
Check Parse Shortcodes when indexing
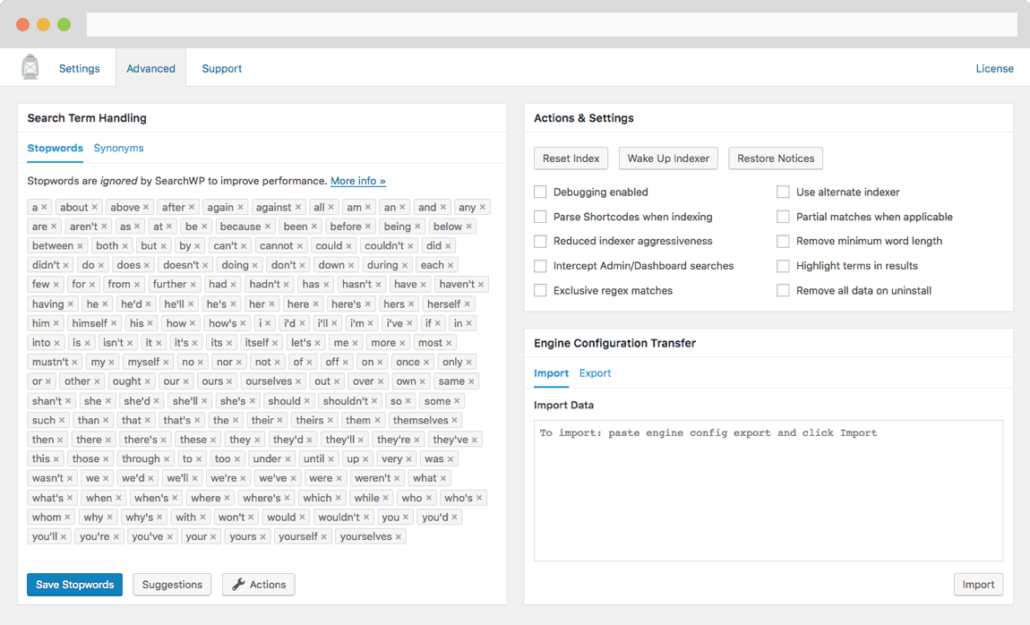(x=540, y=217)
